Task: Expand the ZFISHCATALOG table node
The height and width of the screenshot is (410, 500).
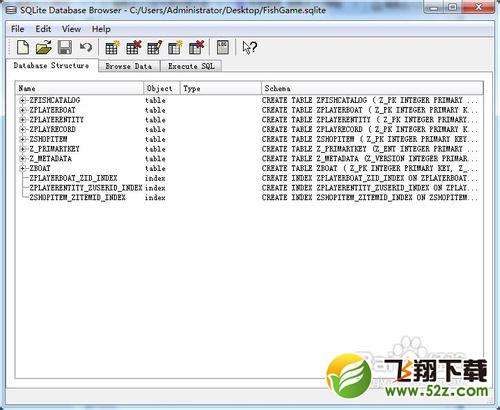Action: 22,100
